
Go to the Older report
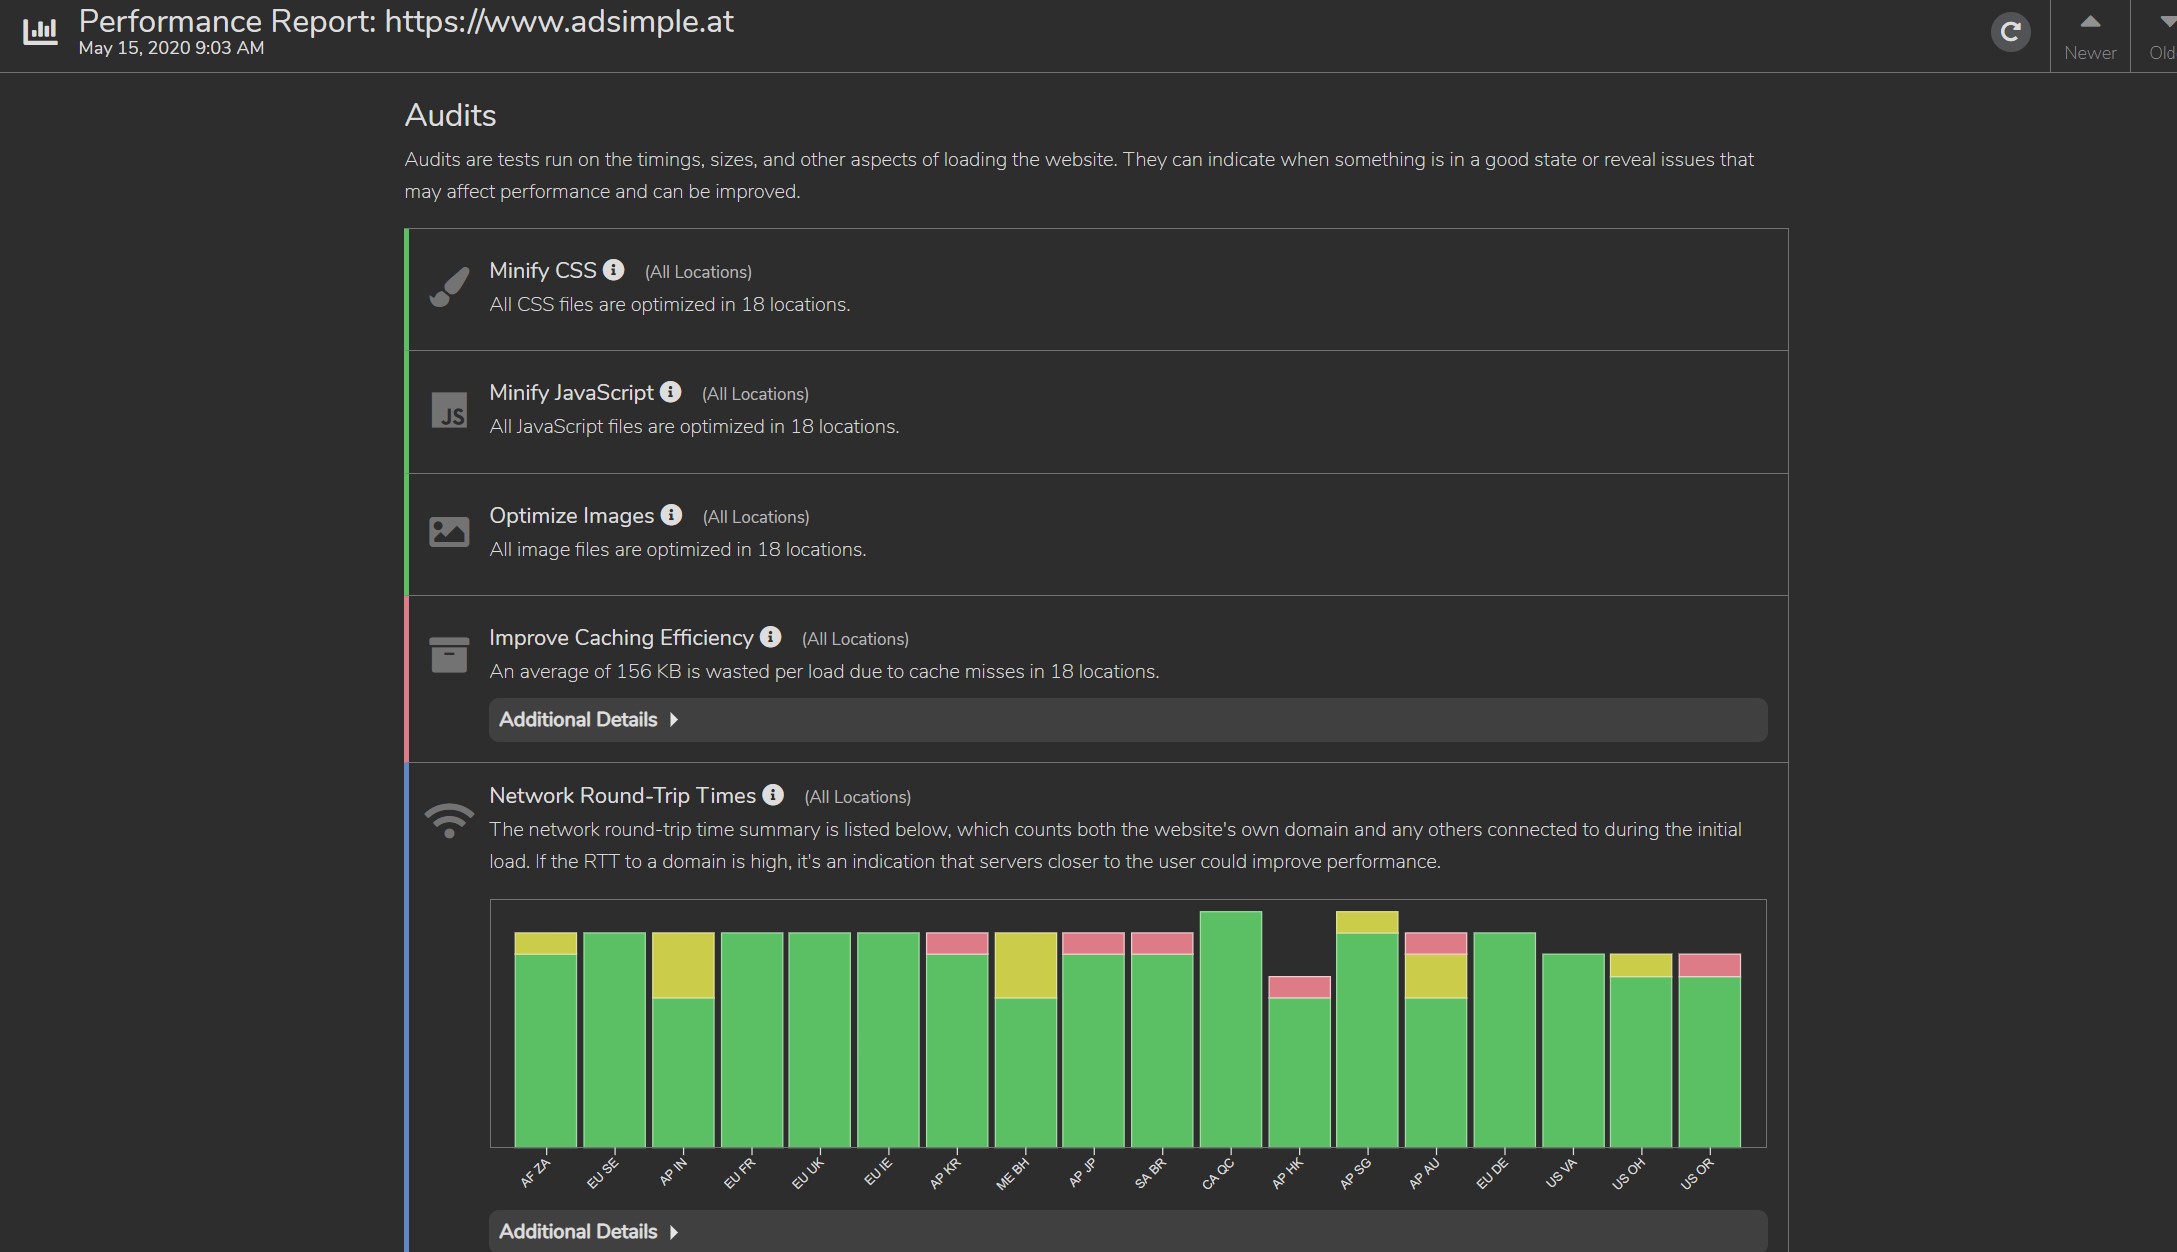[x=2160, y=36]
